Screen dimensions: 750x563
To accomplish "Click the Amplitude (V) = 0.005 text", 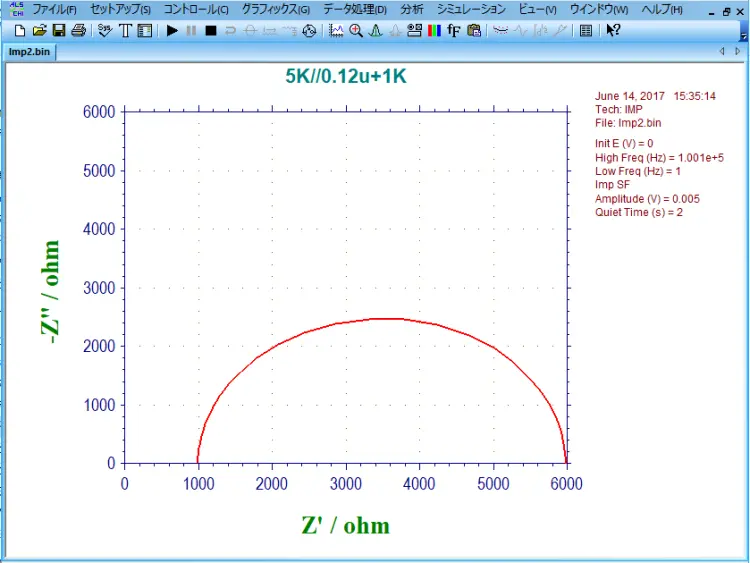I will tap(647, 199).
